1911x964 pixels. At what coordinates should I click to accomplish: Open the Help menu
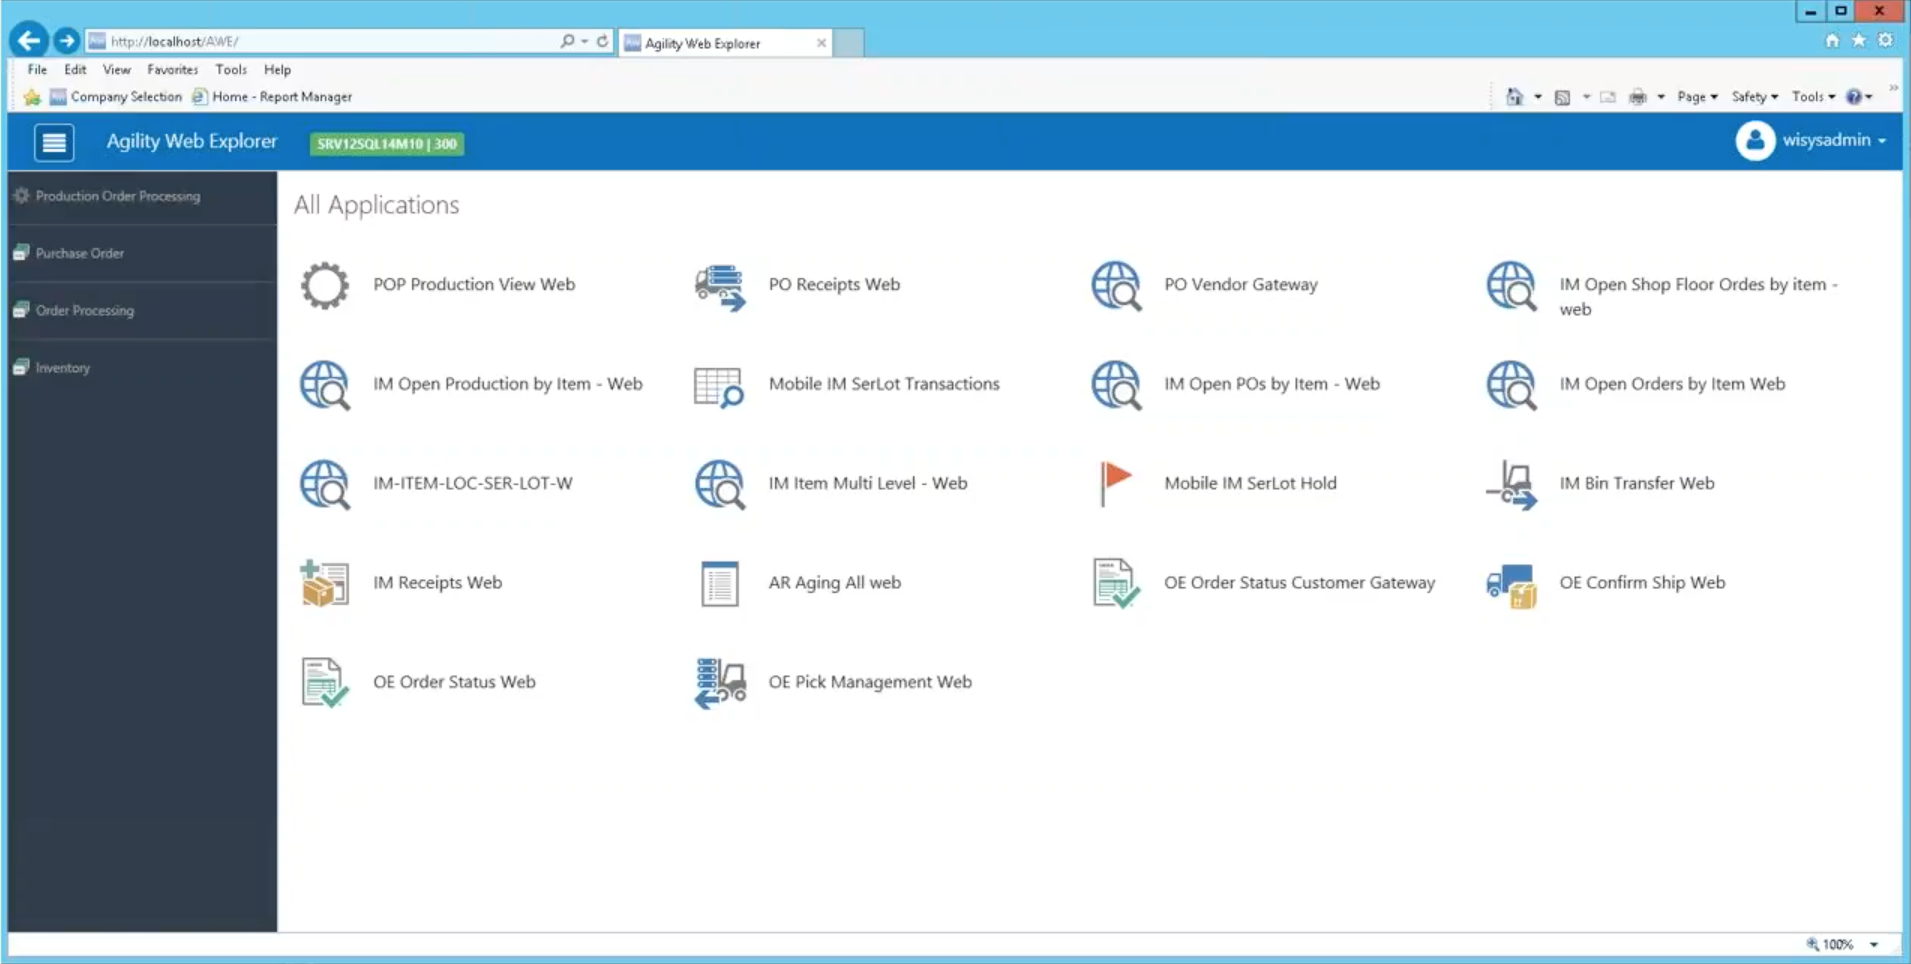coord(277,70)
